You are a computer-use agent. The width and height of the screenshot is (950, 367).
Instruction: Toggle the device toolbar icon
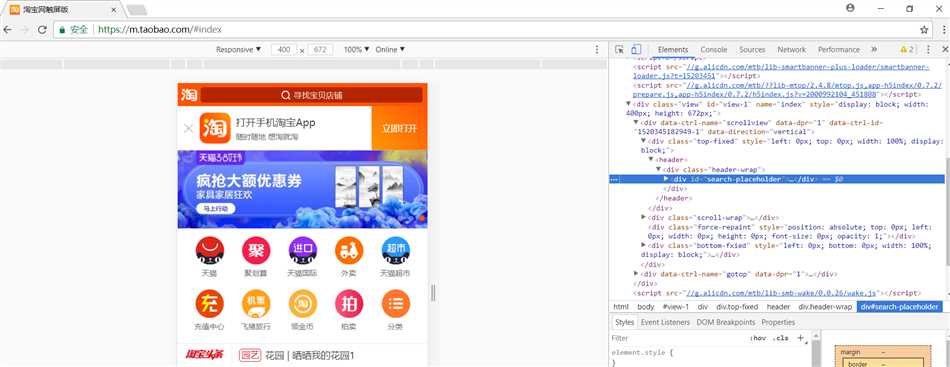tap(636, 50)
